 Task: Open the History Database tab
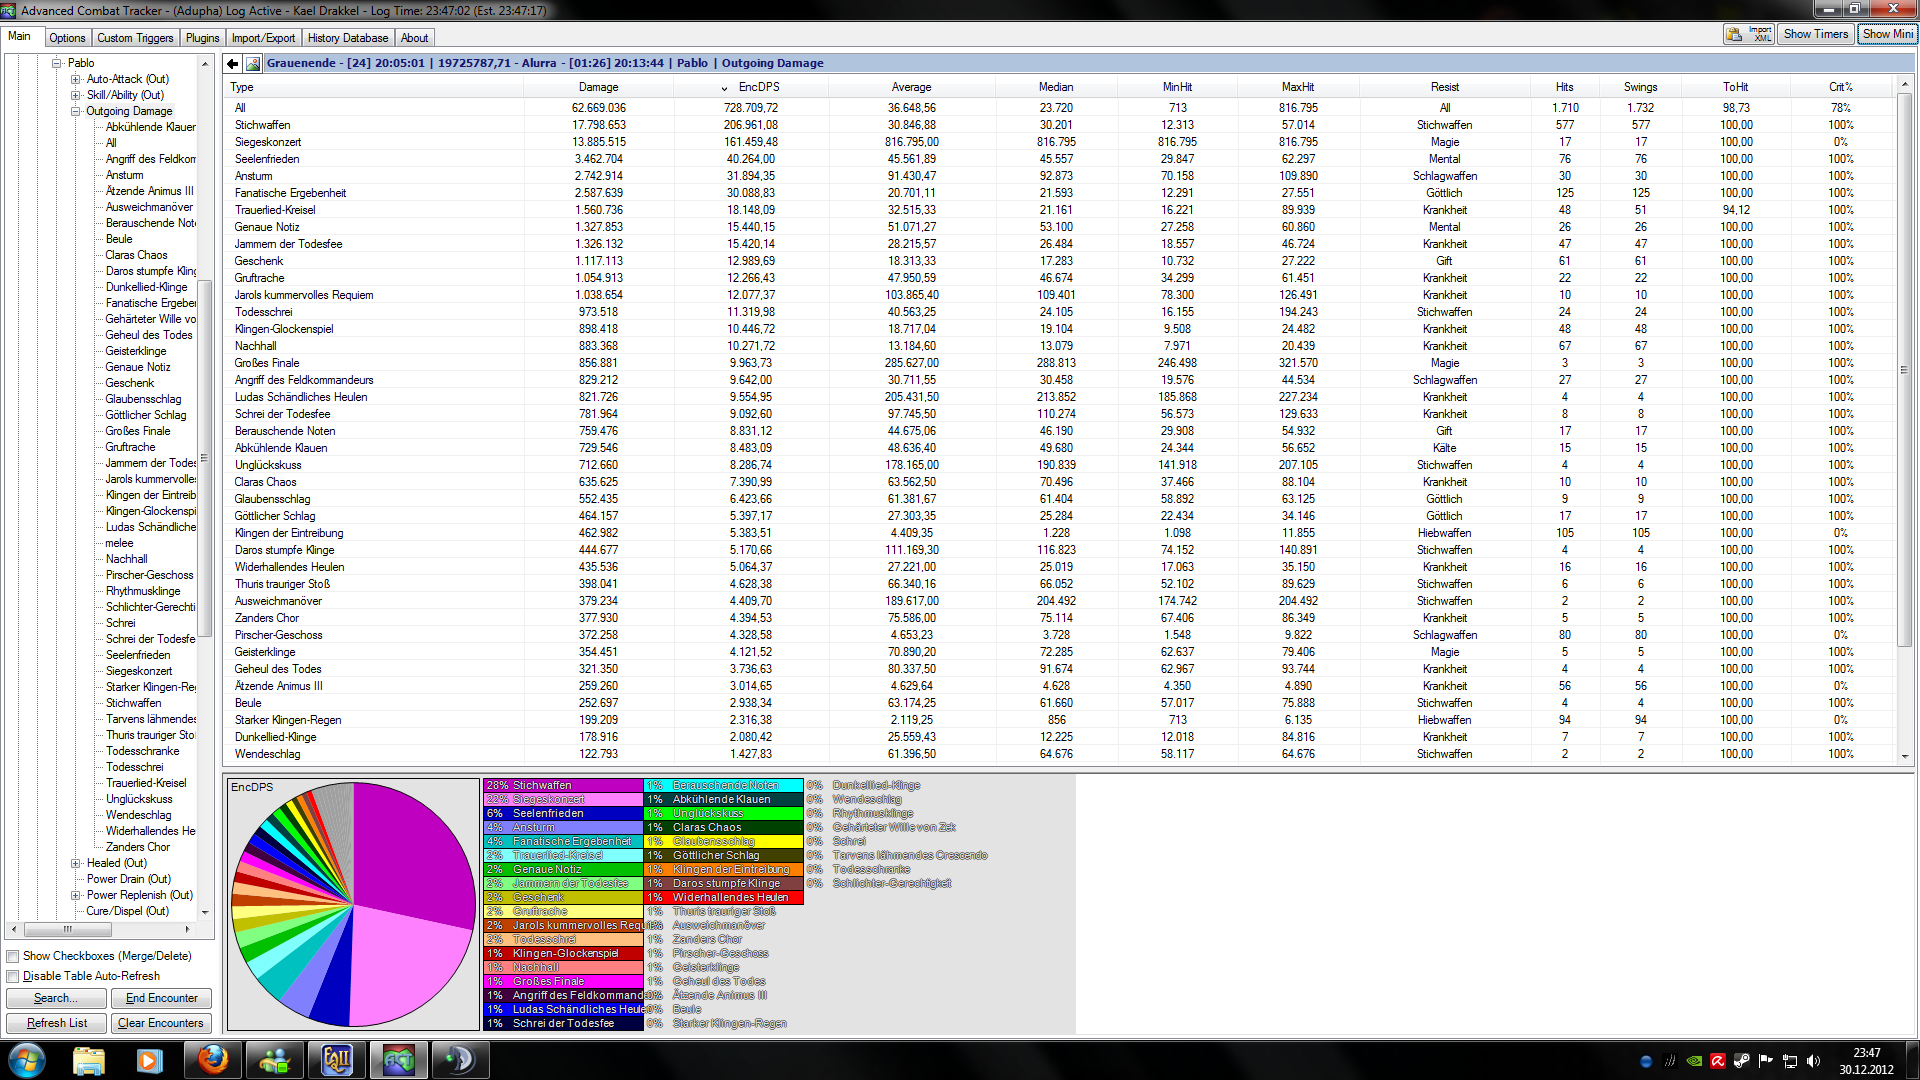pyautogui.click(x=347, y=38)
